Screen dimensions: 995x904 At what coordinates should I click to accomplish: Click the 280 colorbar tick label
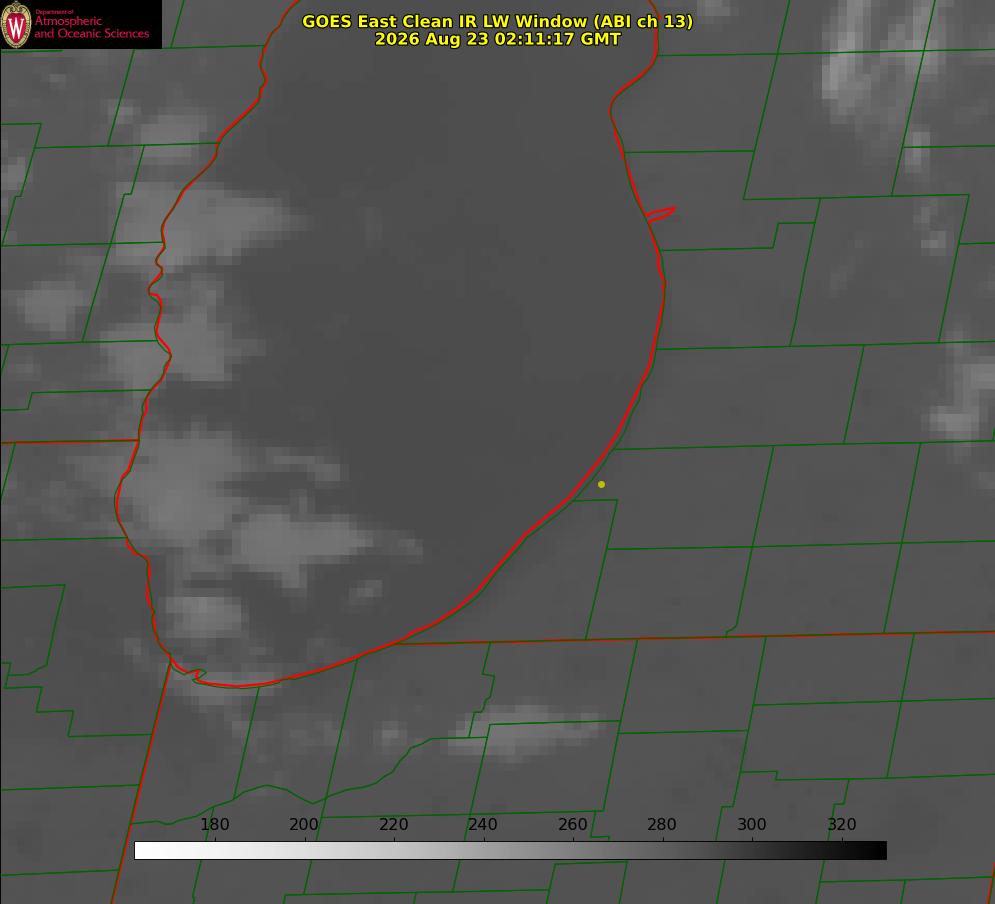[662, 824]
